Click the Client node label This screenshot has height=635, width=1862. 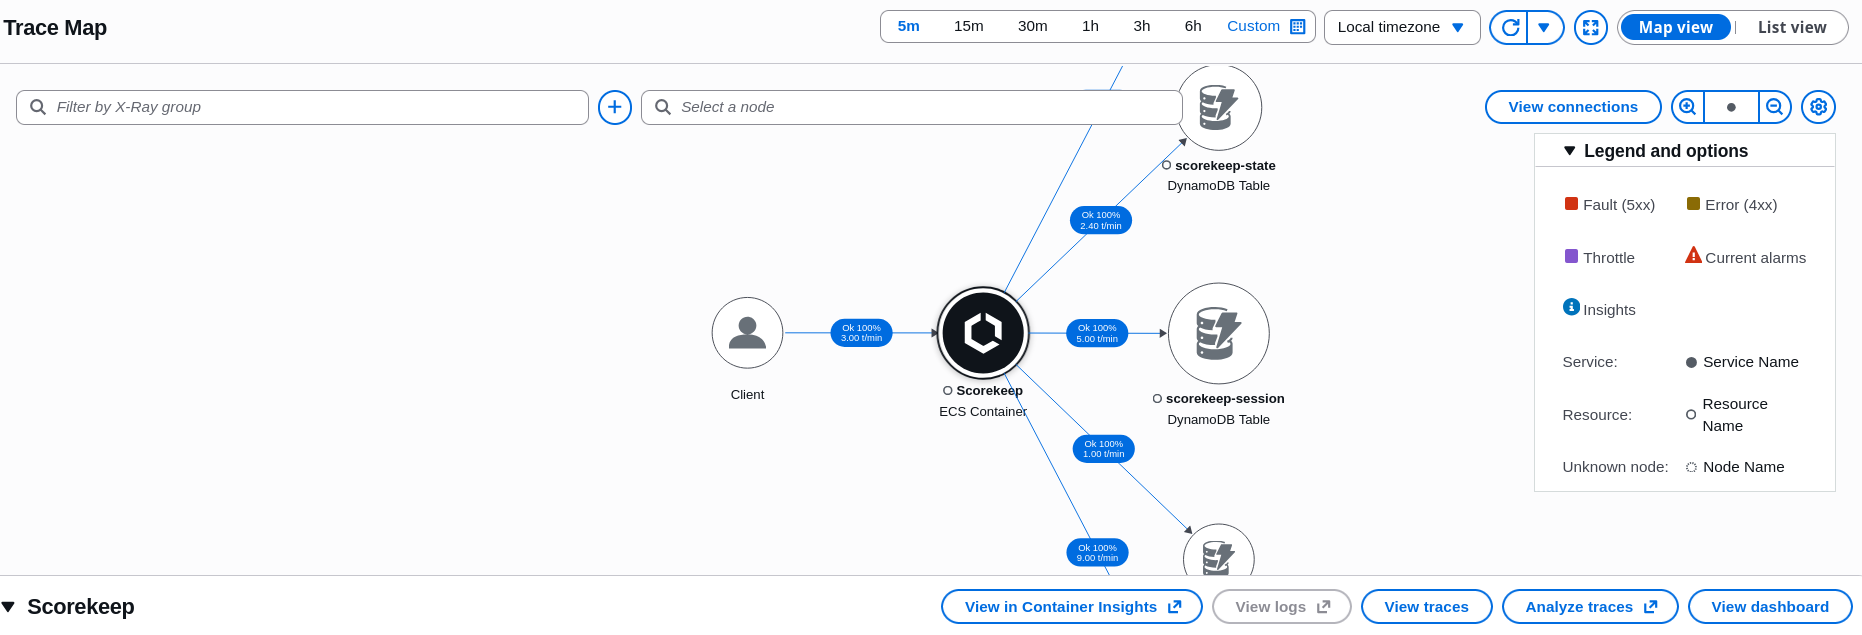[x=747, y=395]
